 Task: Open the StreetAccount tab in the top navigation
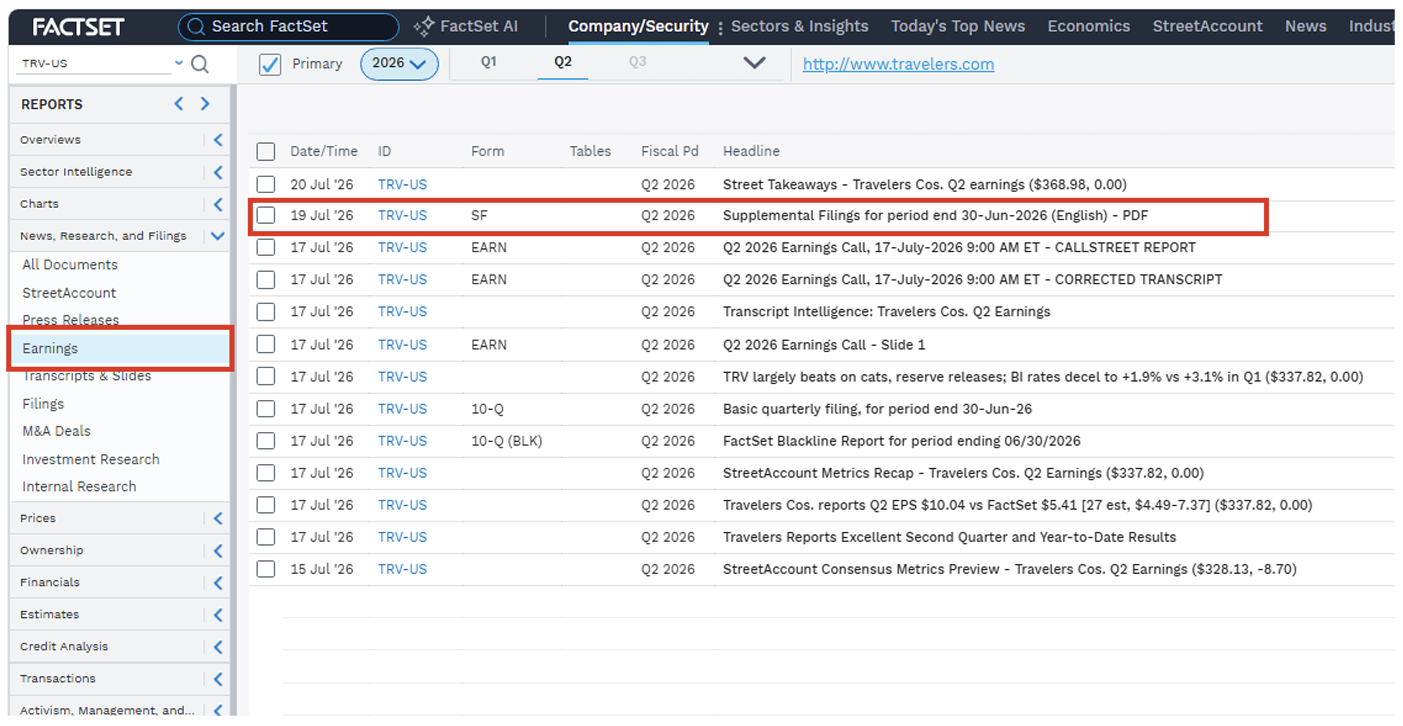(1208, 27)
